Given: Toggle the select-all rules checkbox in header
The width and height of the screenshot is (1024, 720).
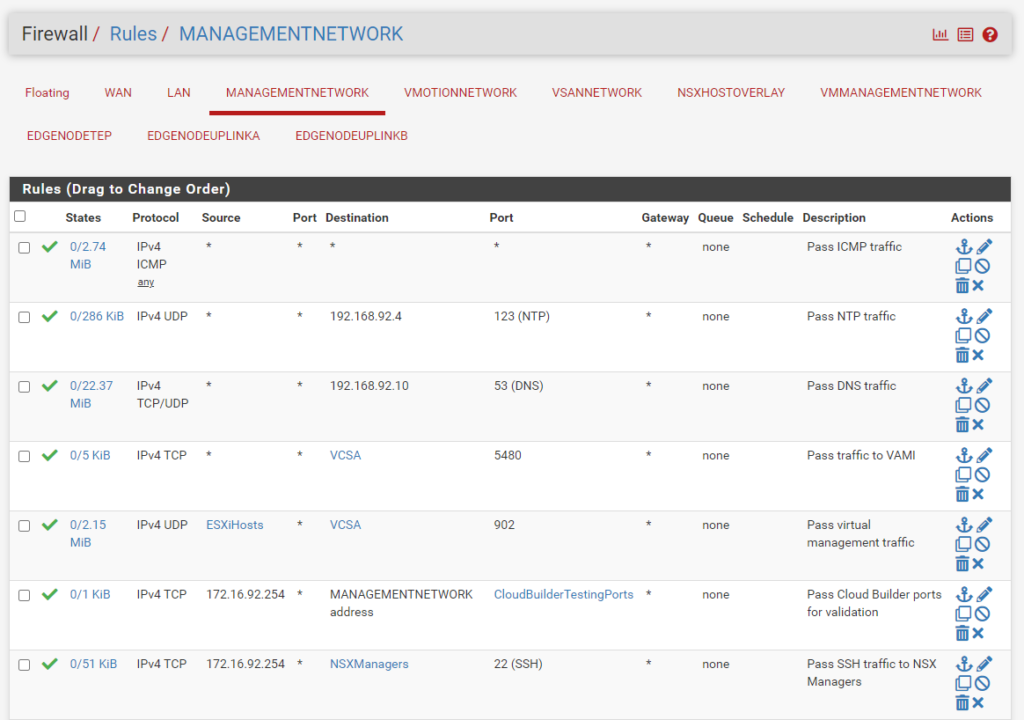Looking at the screenshot, I should pyautogui.click(x=20, y=216).
